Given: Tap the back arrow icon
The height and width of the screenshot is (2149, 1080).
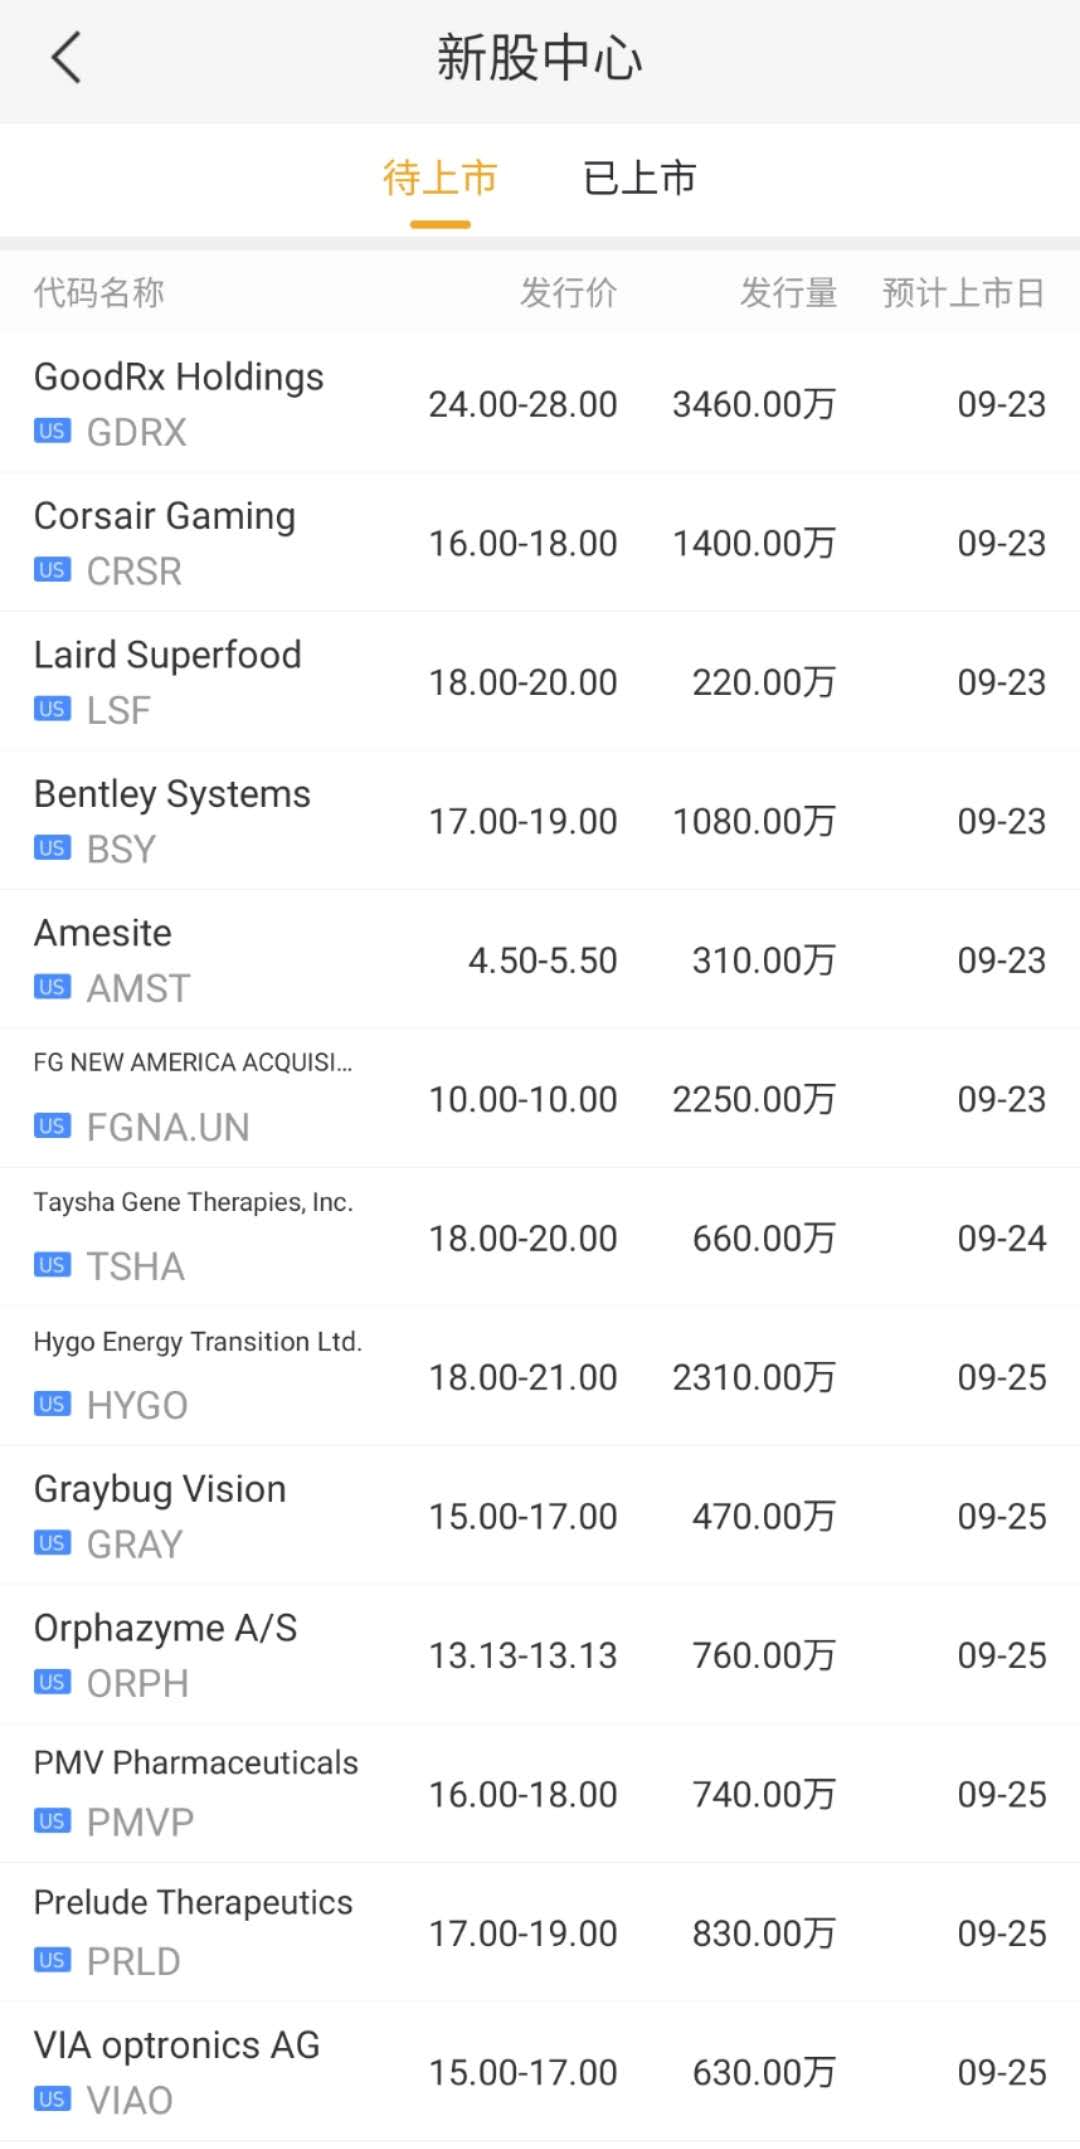Looking at the screenshot, I should 66,58.
